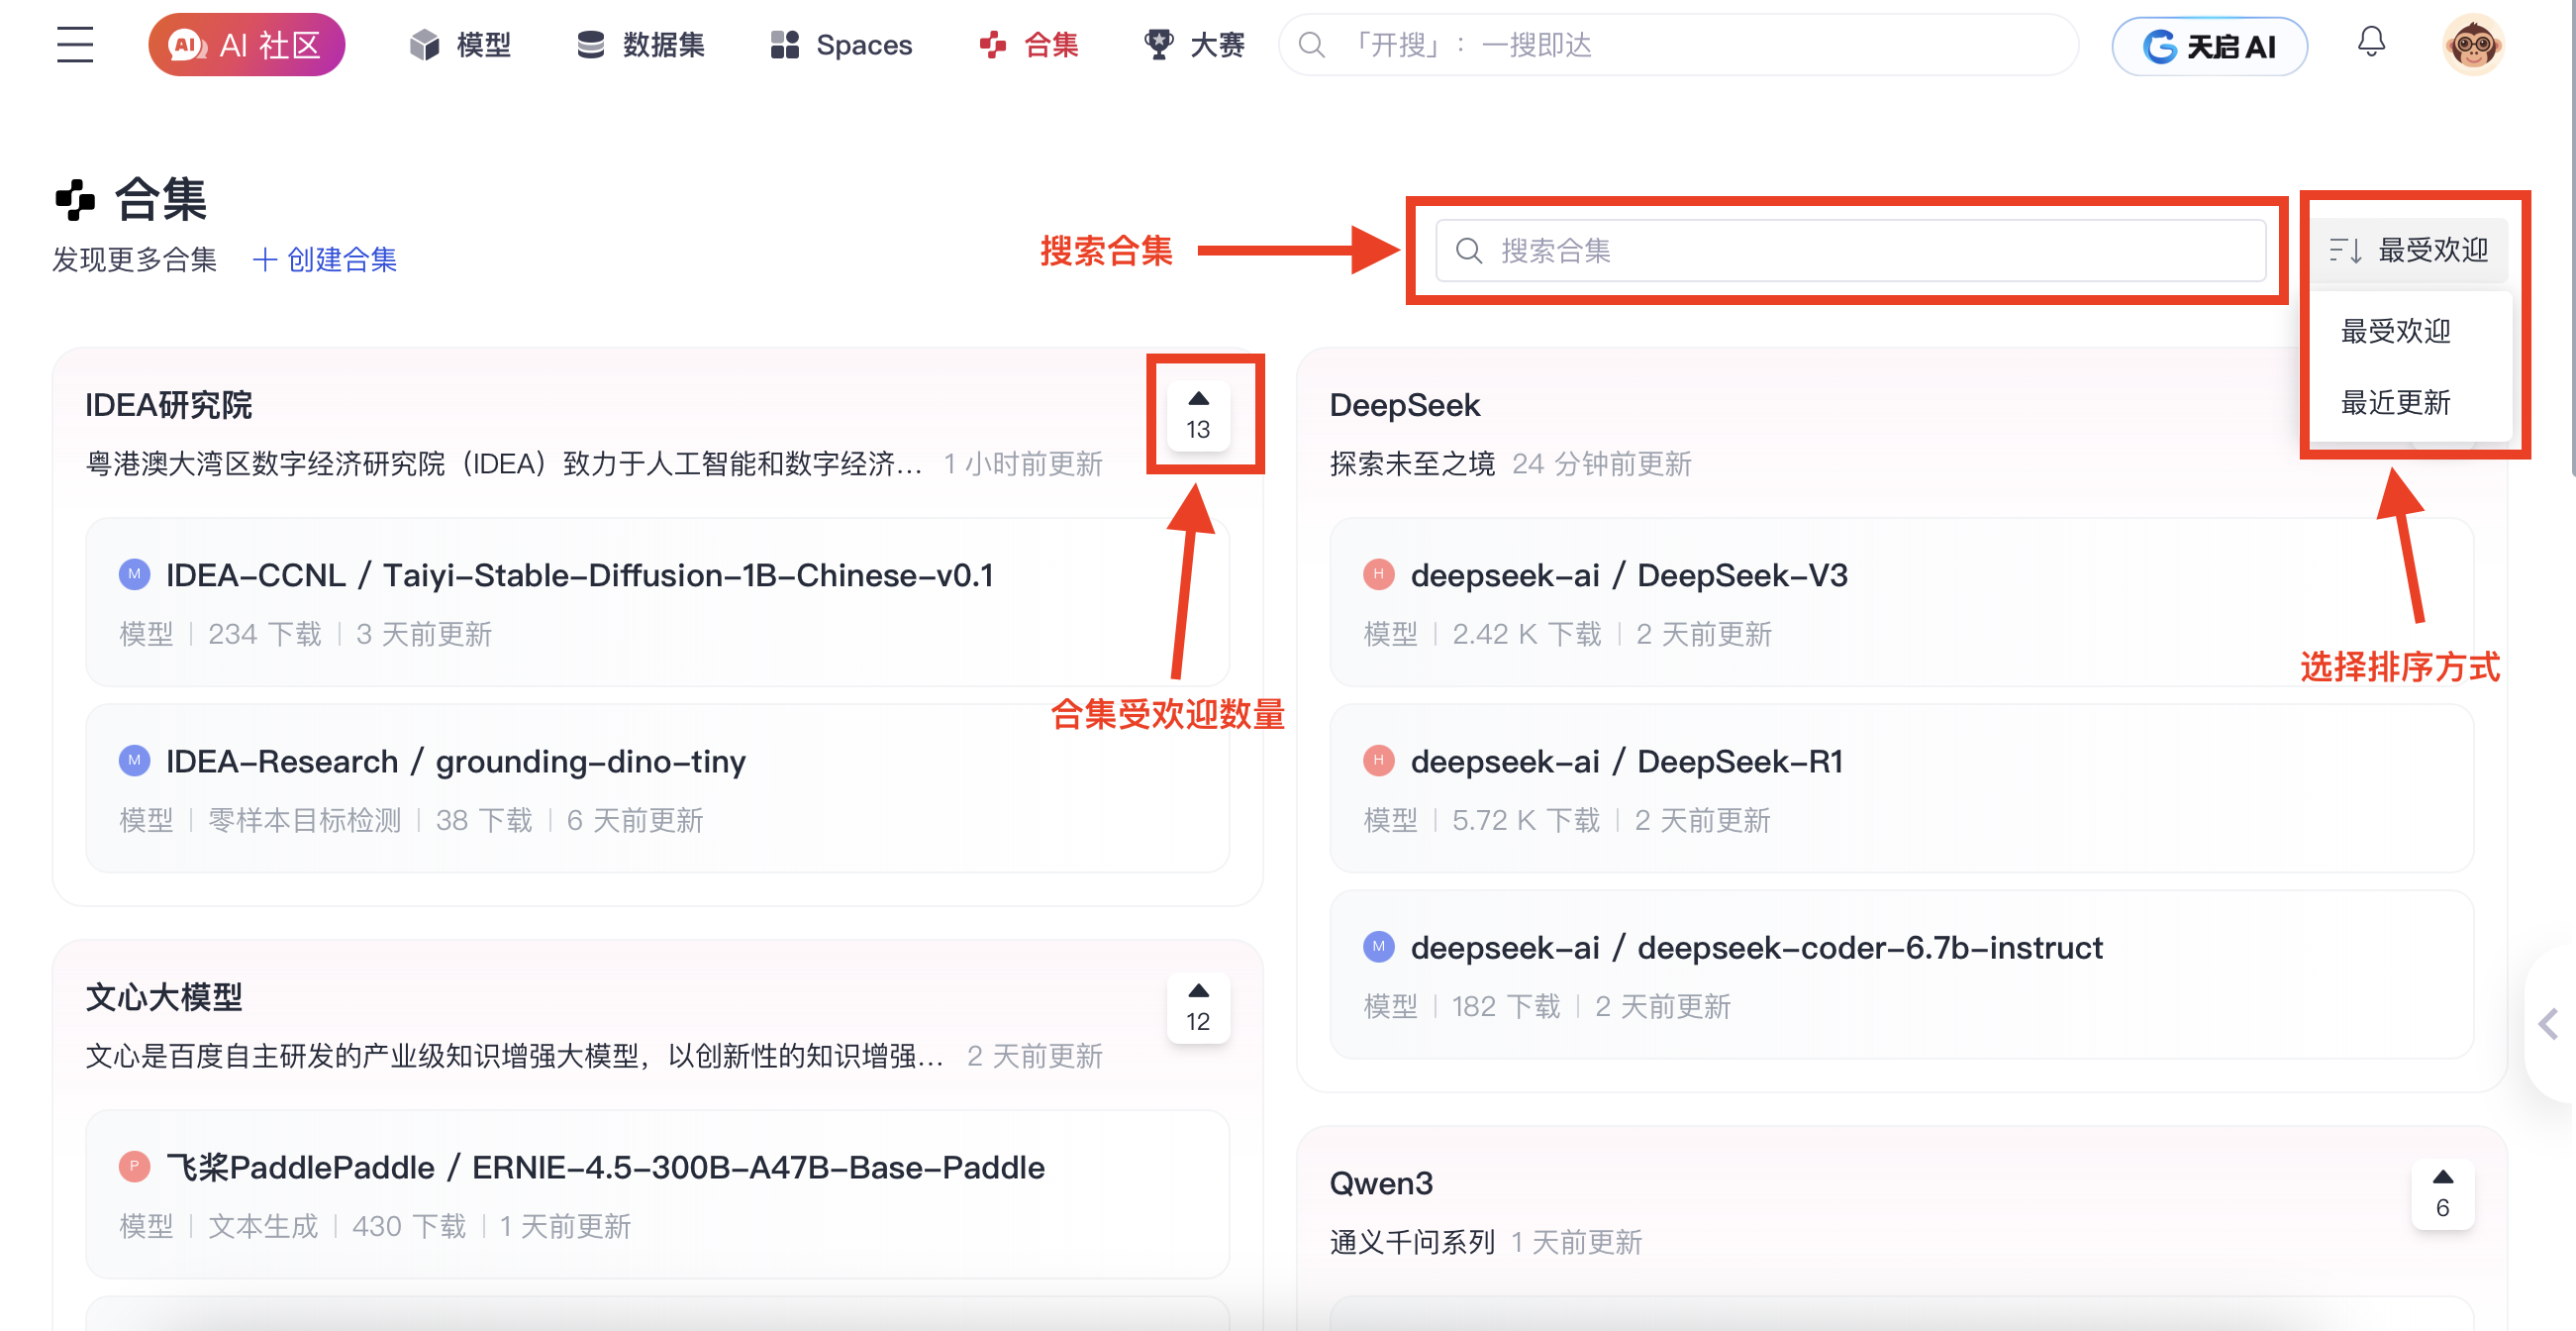Screen dimensions: 2576x1331
Task: Select the 合集 nav tab
Action: coord(1029,45)
